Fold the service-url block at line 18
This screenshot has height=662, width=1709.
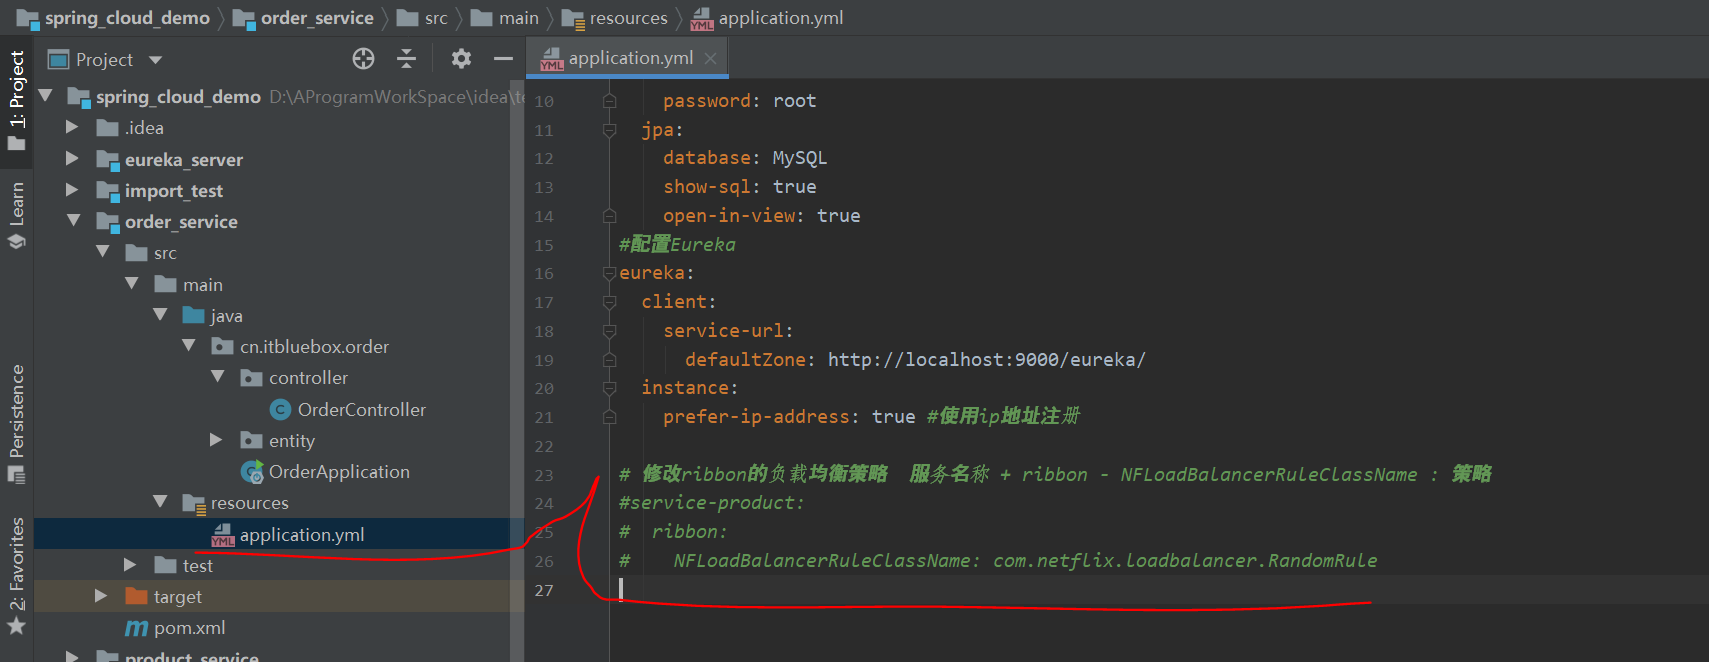pyautogui.click(x=609, y=331)
